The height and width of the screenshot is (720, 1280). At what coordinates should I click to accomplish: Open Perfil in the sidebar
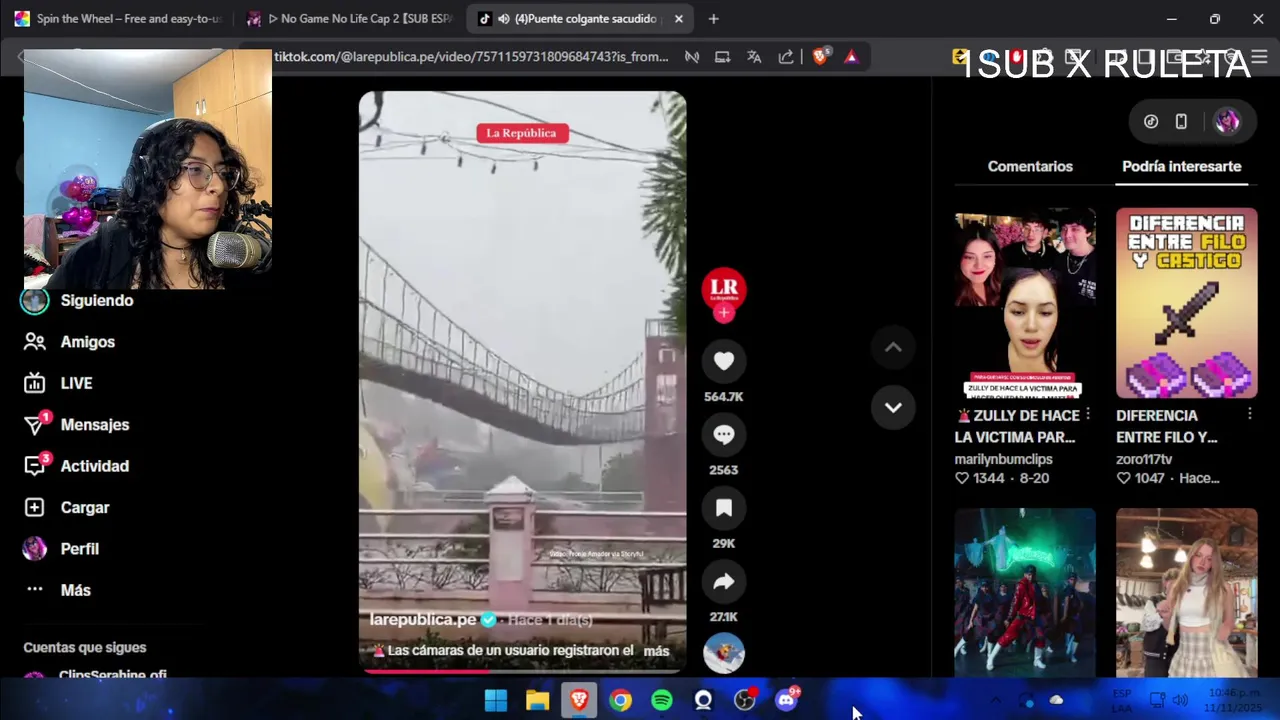coord(79,549)
